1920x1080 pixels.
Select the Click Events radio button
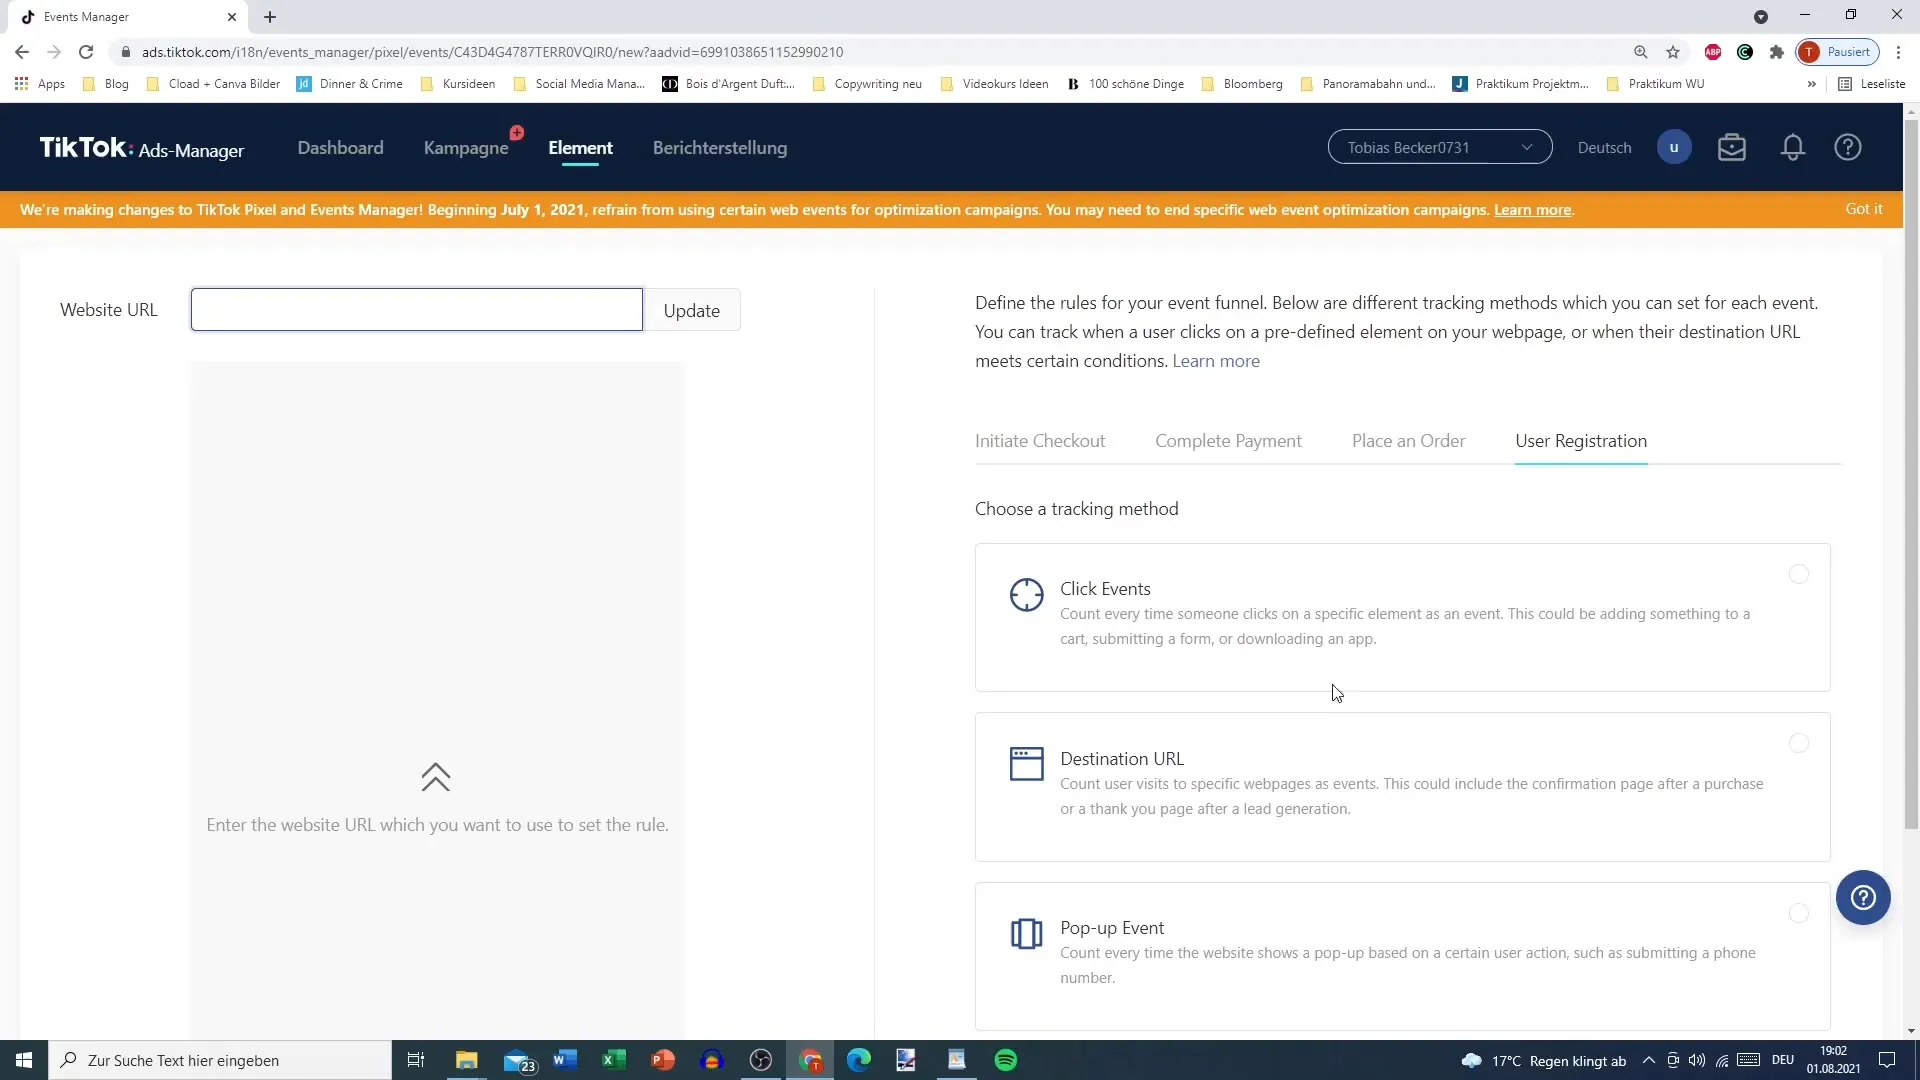pyautogui.click(x=1798, y=574)
